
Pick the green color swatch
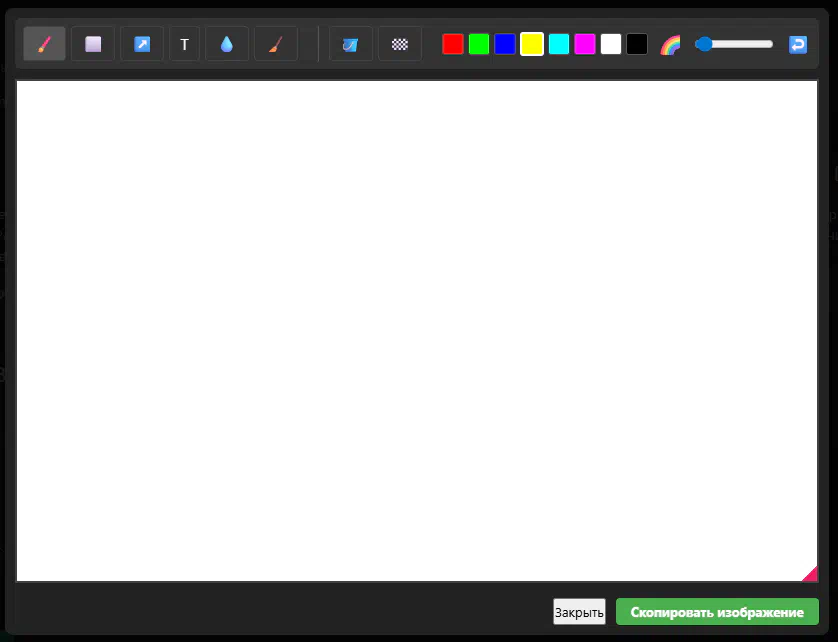479,44
